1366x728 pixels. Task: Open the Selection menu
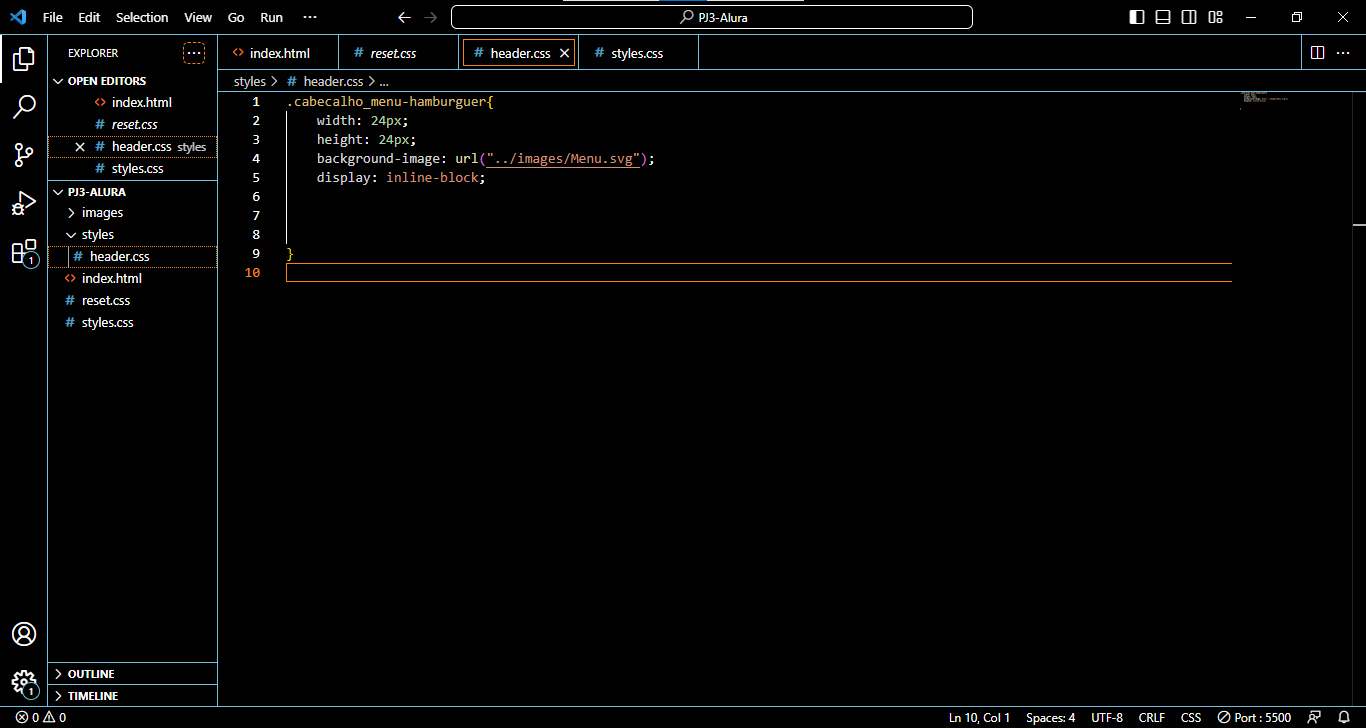(142, 17)
